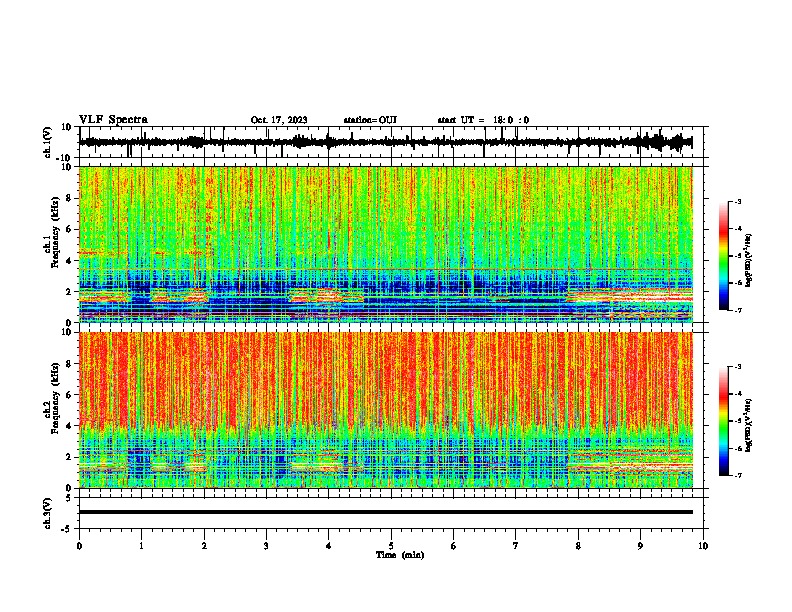Click time axis tick label "0"

[x=79, y=546]
